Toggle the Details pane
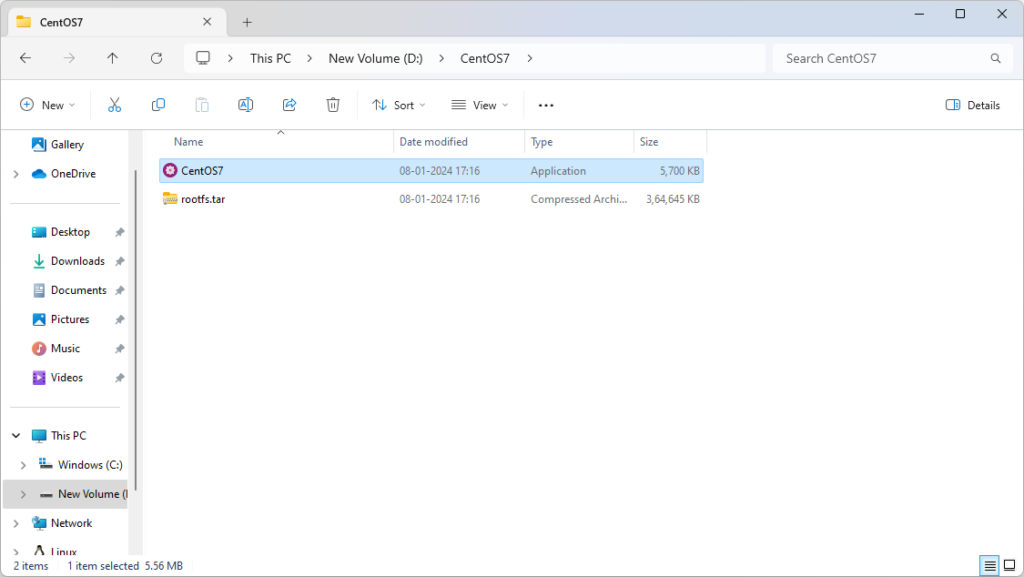 point(972,105)
